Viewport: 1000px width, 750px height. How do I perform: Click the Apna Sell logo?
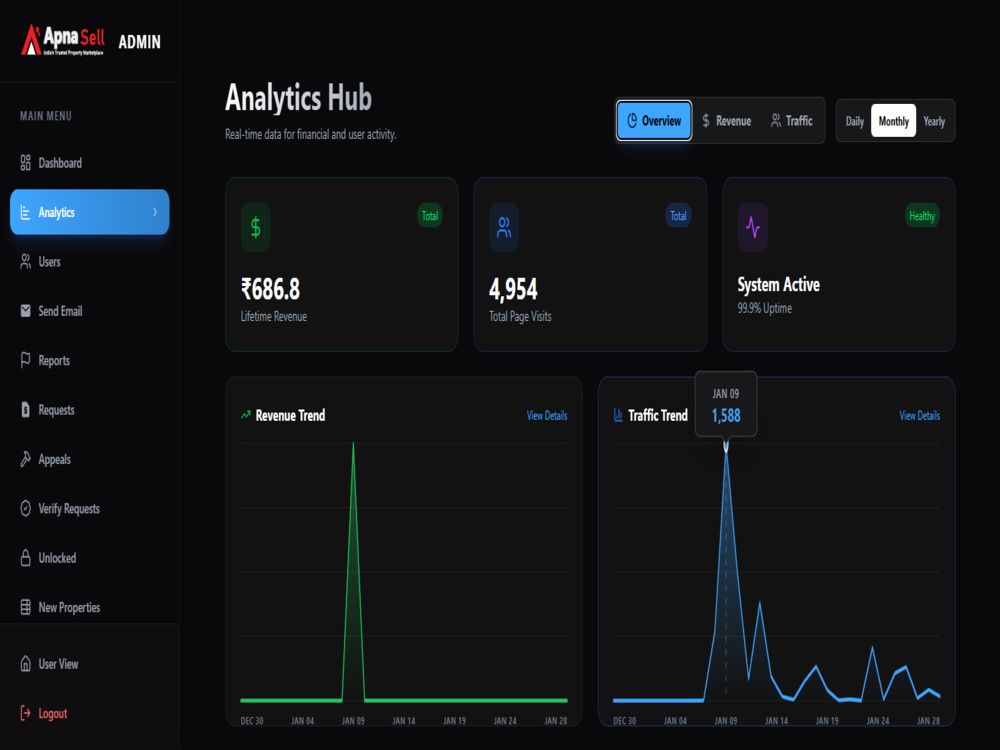coord(62,40)
